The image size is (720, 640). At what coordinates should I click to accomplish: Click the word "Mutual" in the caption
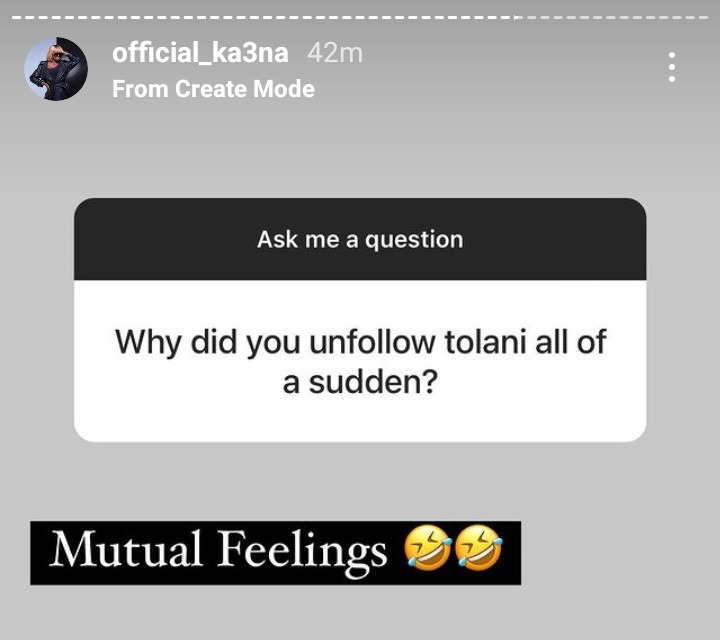coord(114,550)
